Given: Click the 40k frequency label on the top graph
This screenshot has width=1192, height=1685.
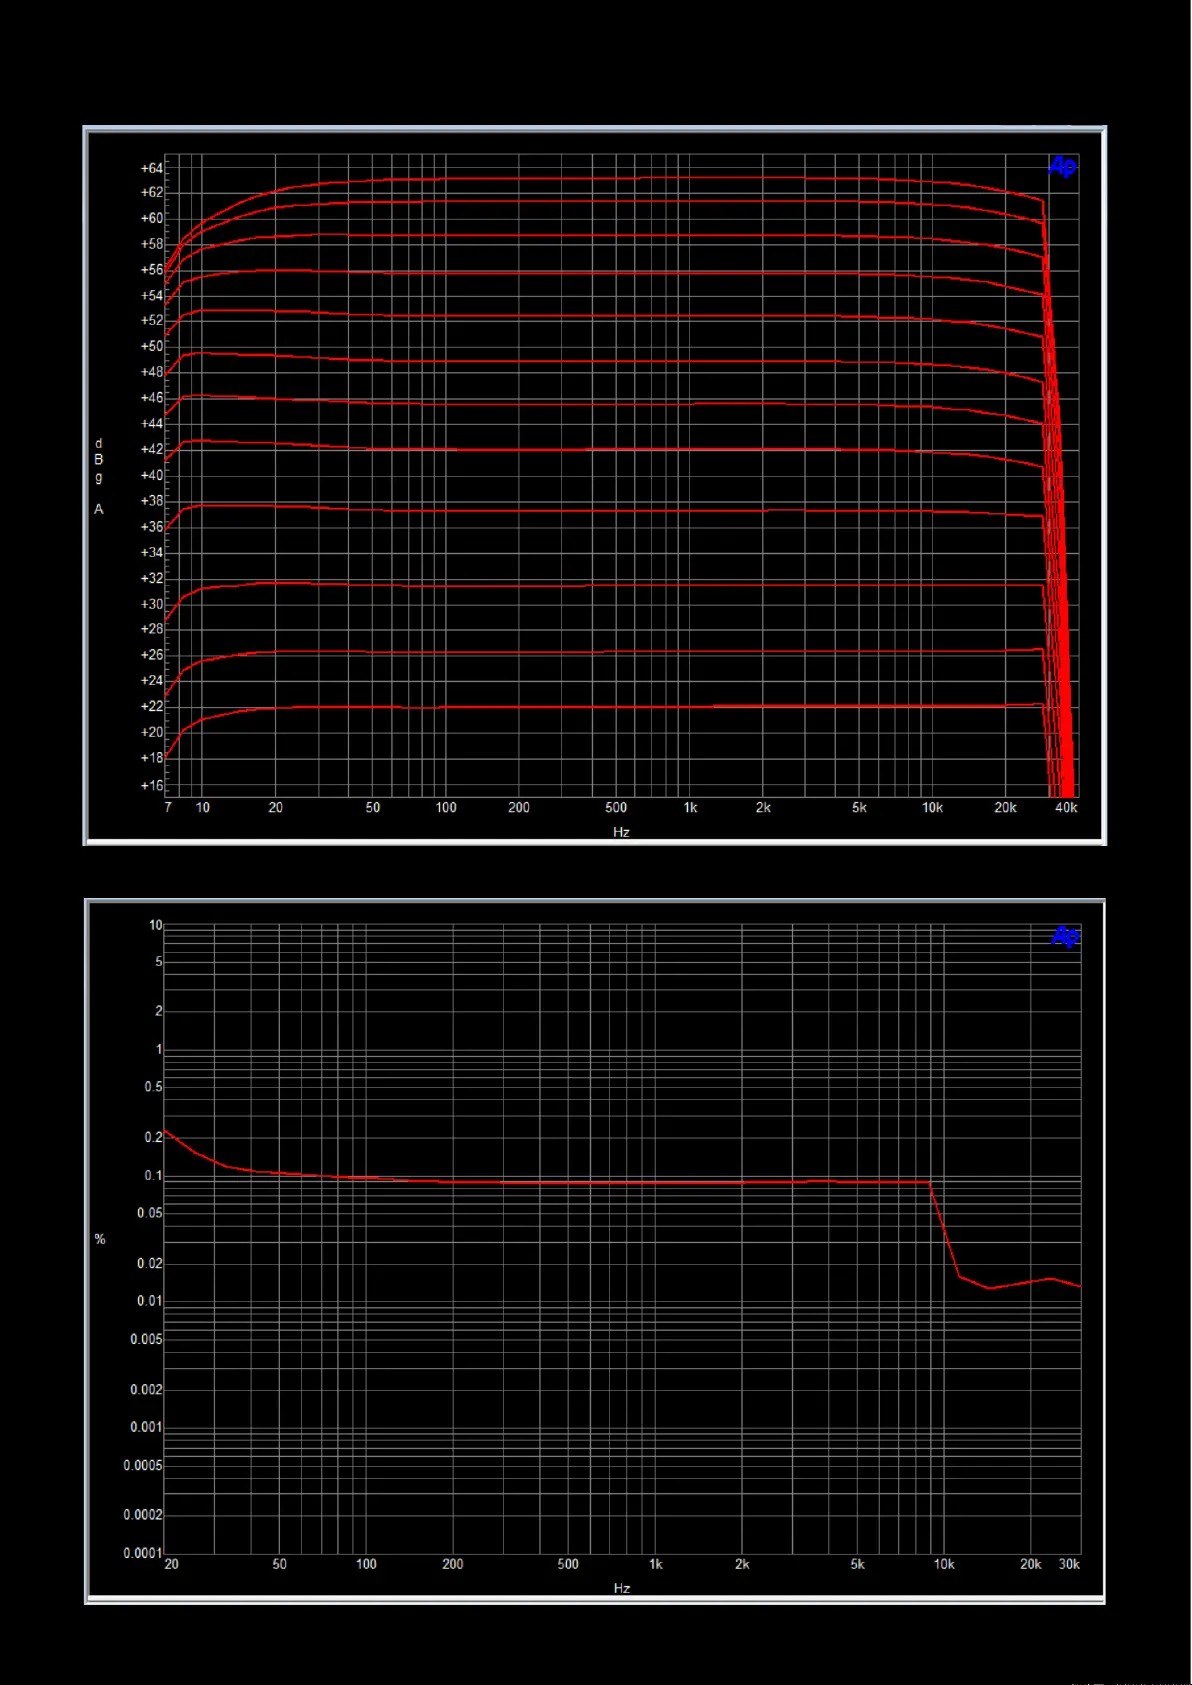Looking at the screenshot, I should click(x=1066, y=808).
